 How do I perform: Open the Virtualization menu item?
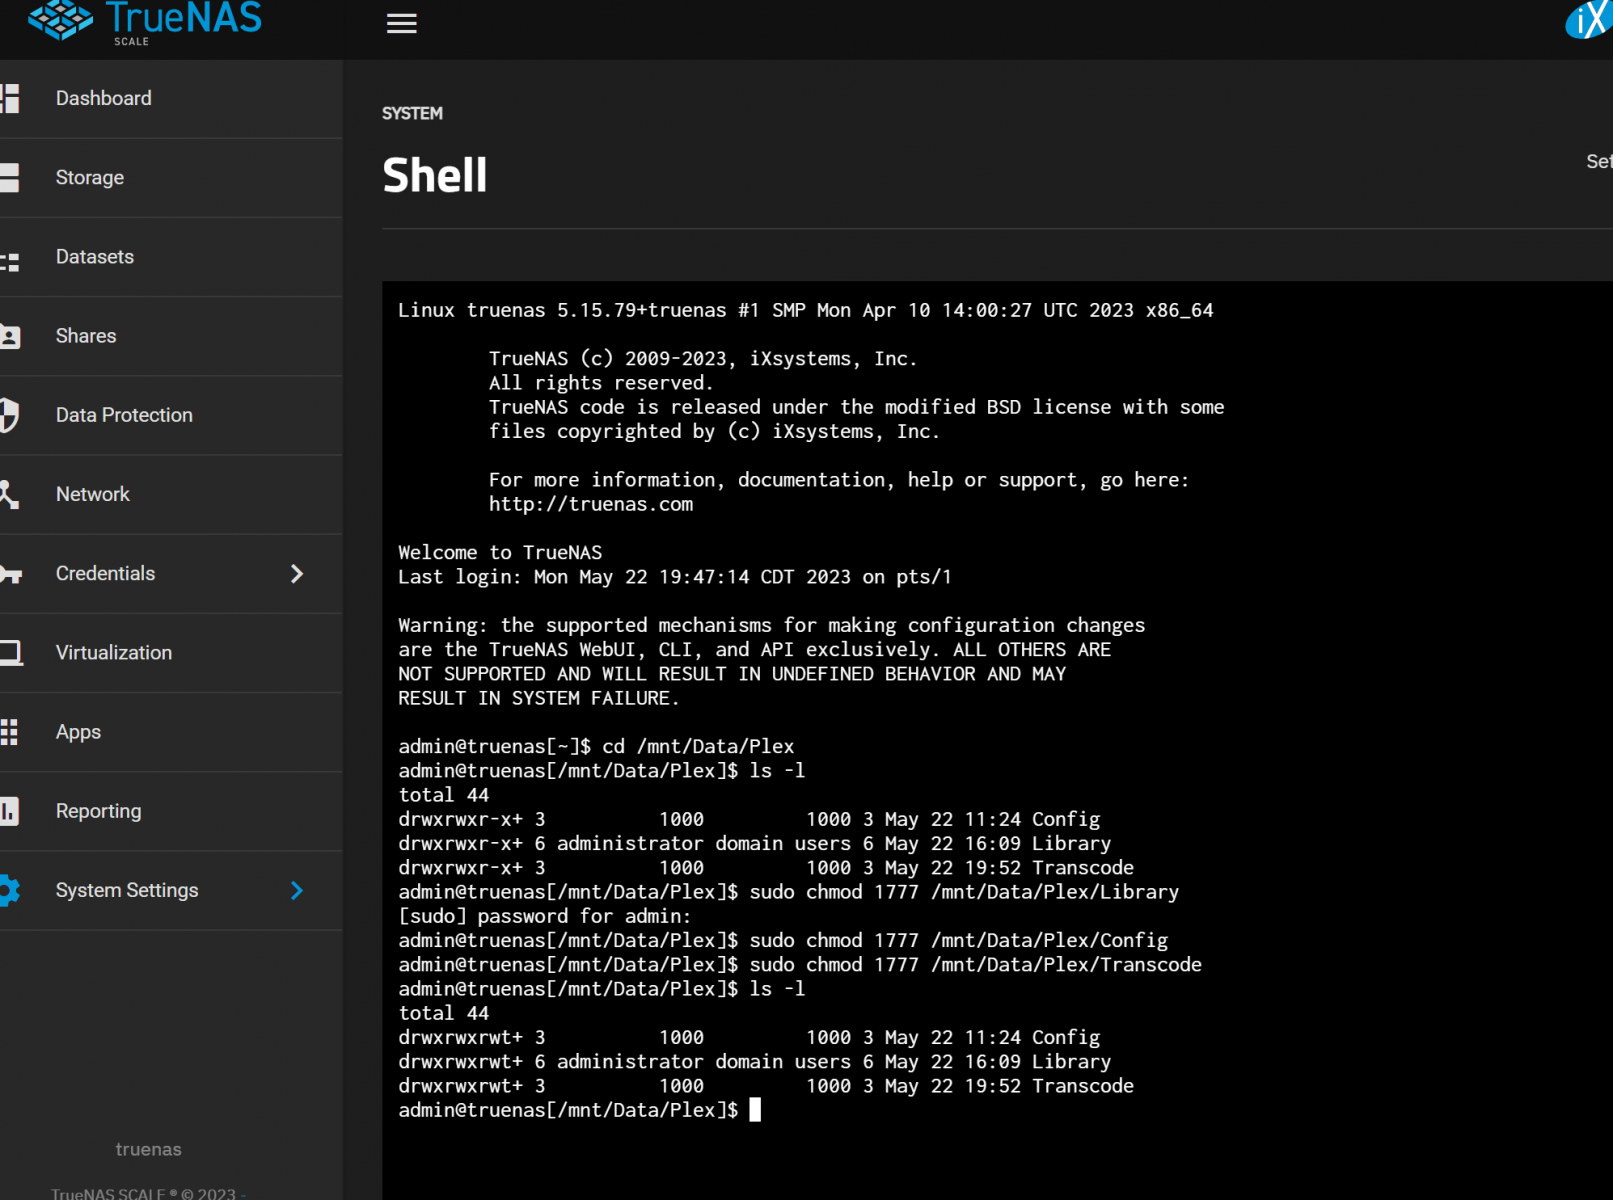coord(171,653)
